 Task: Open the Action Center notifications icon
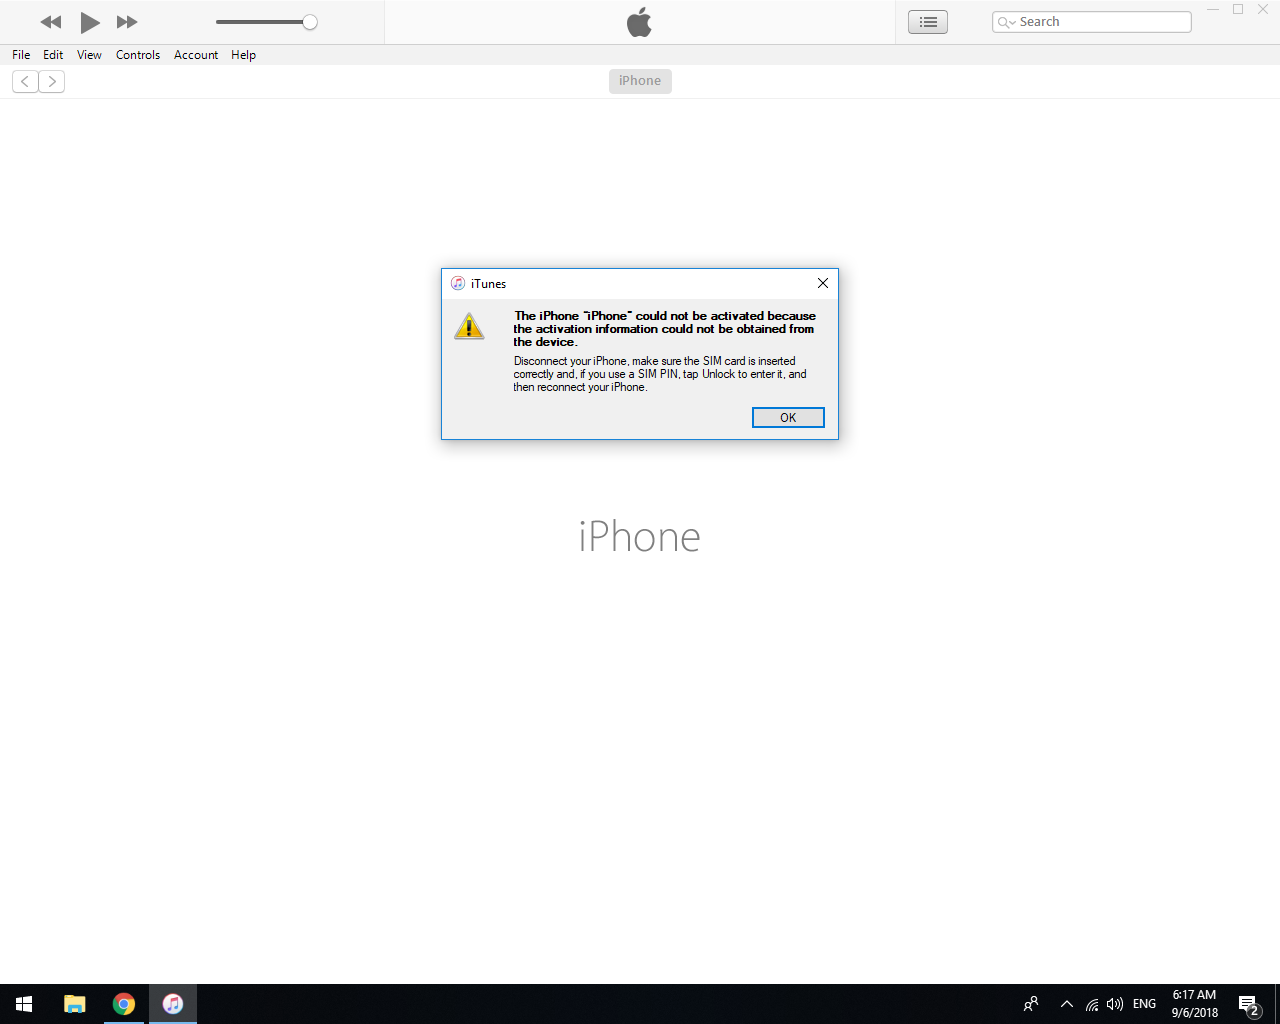pyautogui.click(x=1249, y=1004)
